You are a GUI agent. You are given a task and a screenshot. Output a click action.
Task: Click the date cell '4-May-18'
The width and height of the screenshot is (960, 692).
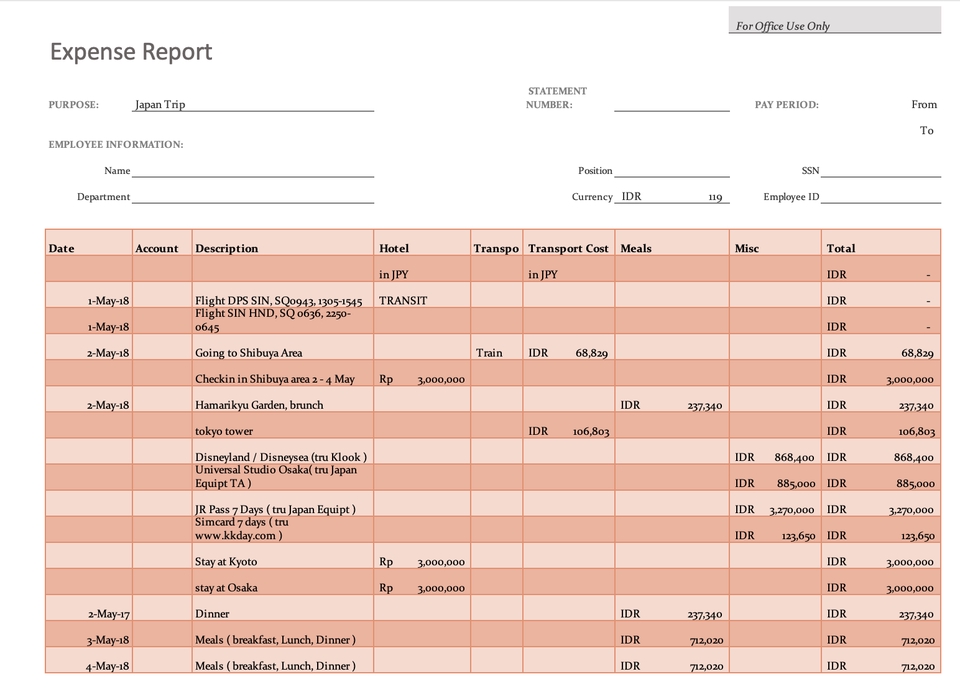click(89, 660)
